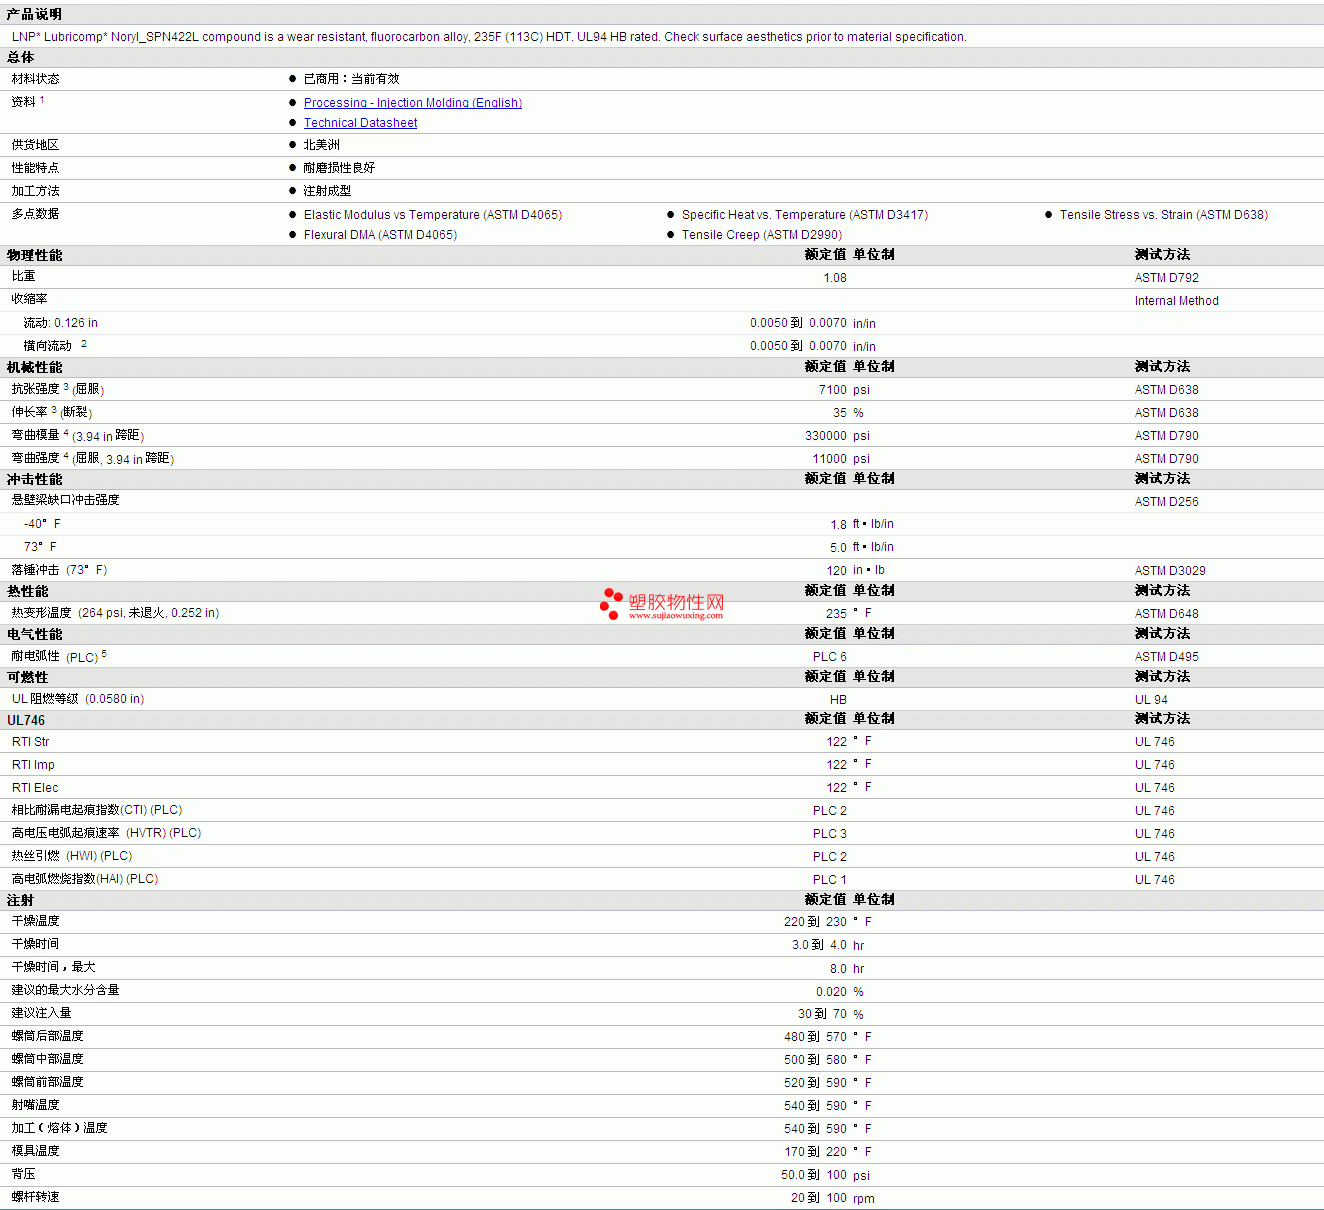Click the '电气性能' section header

[x=35, y=634]
